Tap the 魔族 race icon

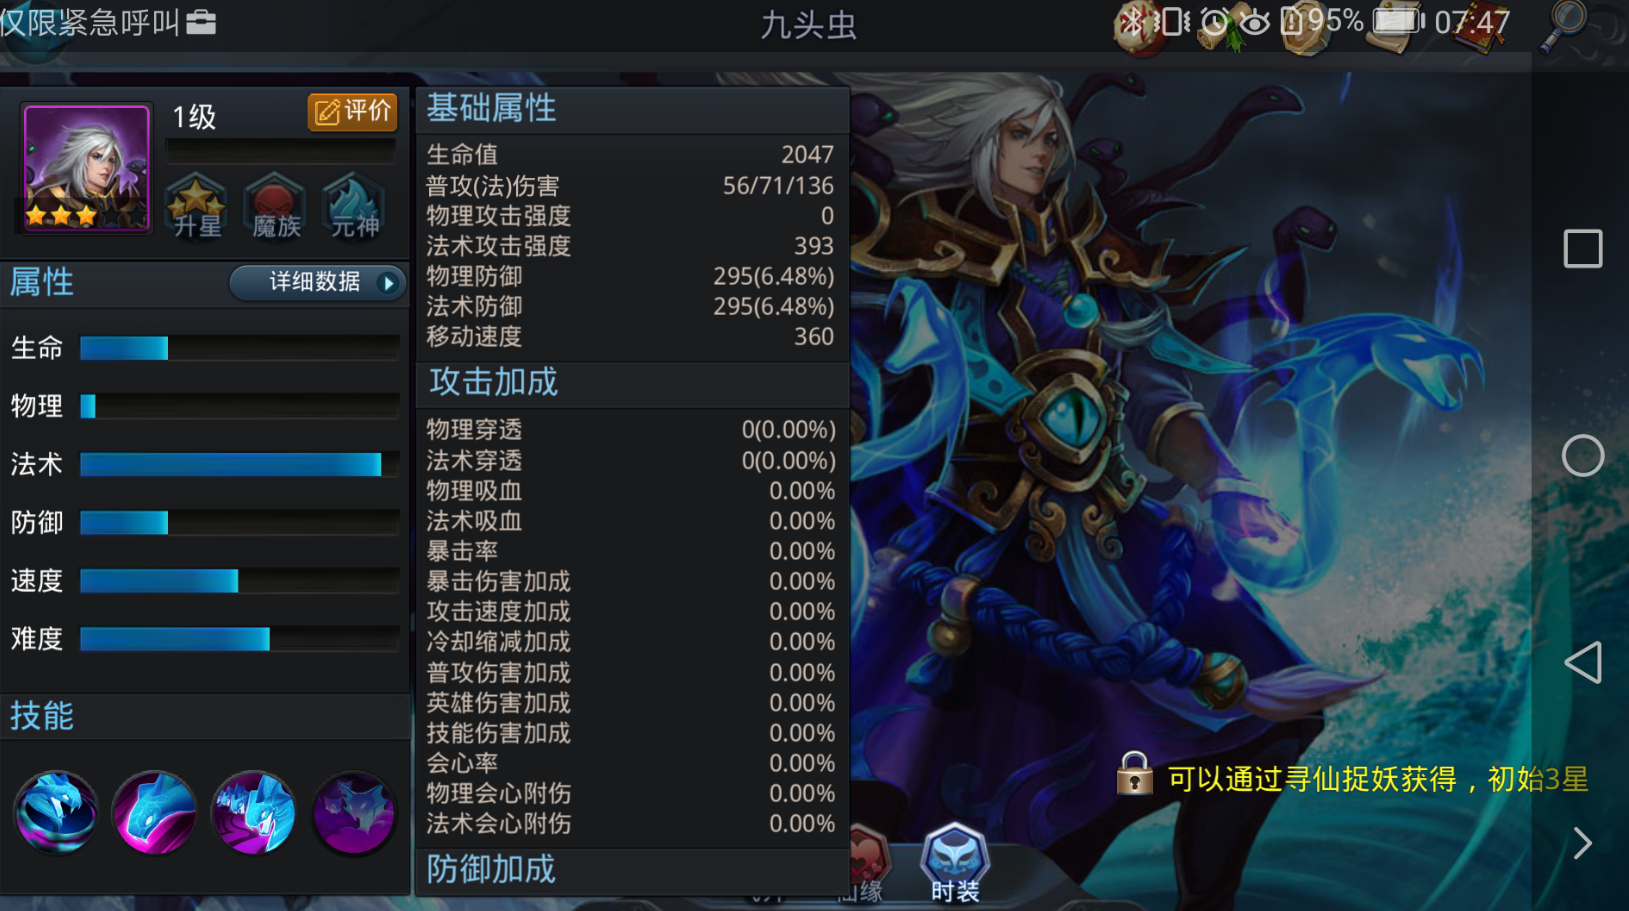pyautogui.click(x=275, y=207)
